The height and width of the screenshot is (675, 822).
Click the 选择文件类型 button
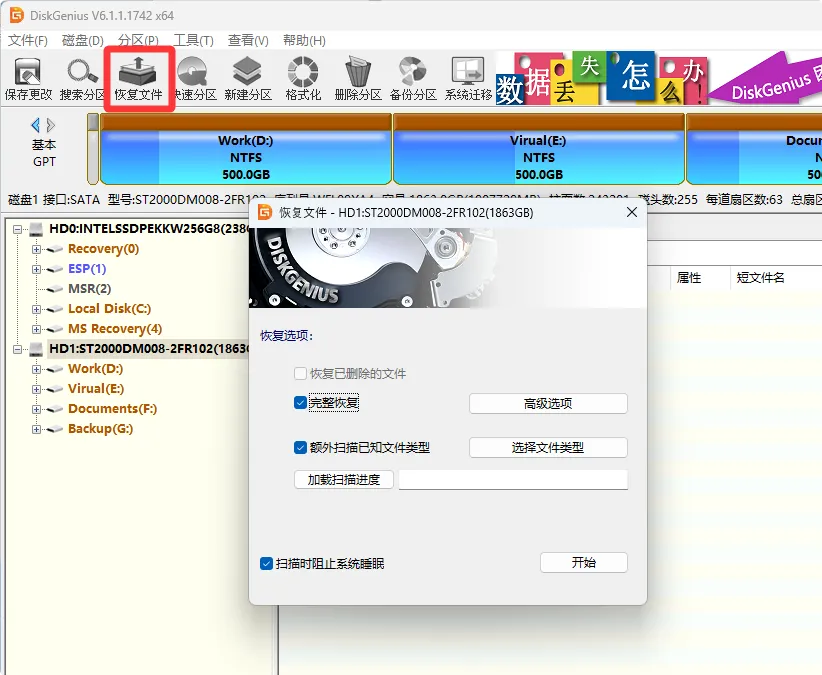[x=548, y=448]
